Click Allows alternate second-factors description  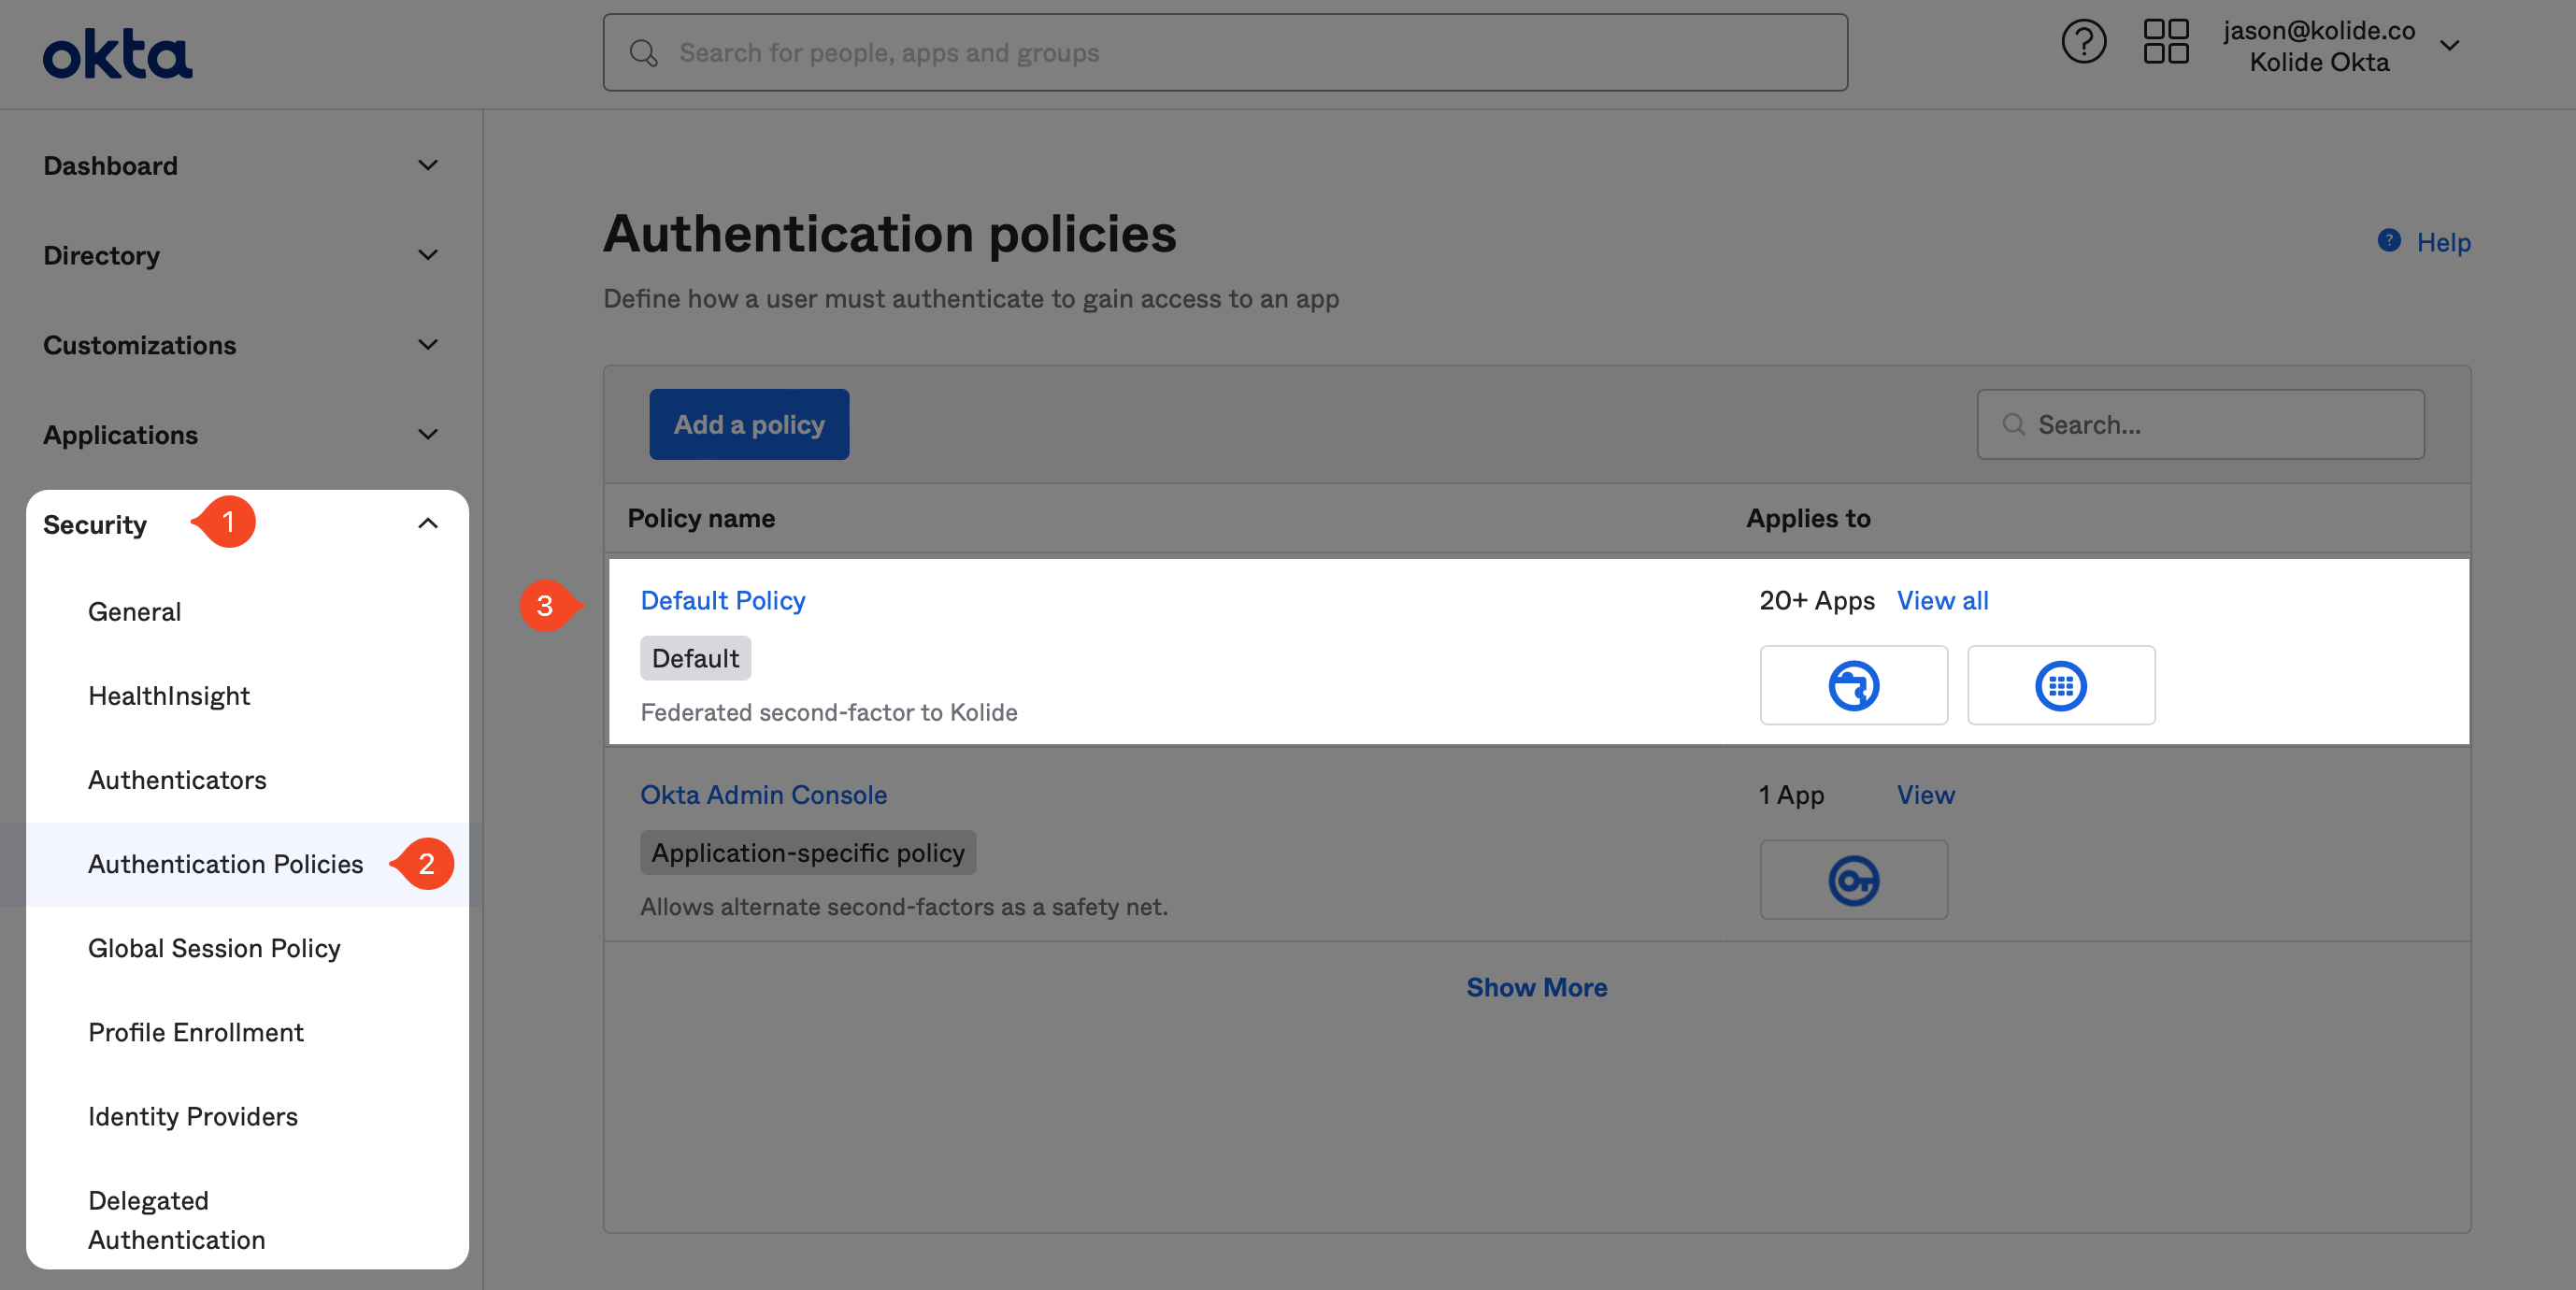click(904, 907)
